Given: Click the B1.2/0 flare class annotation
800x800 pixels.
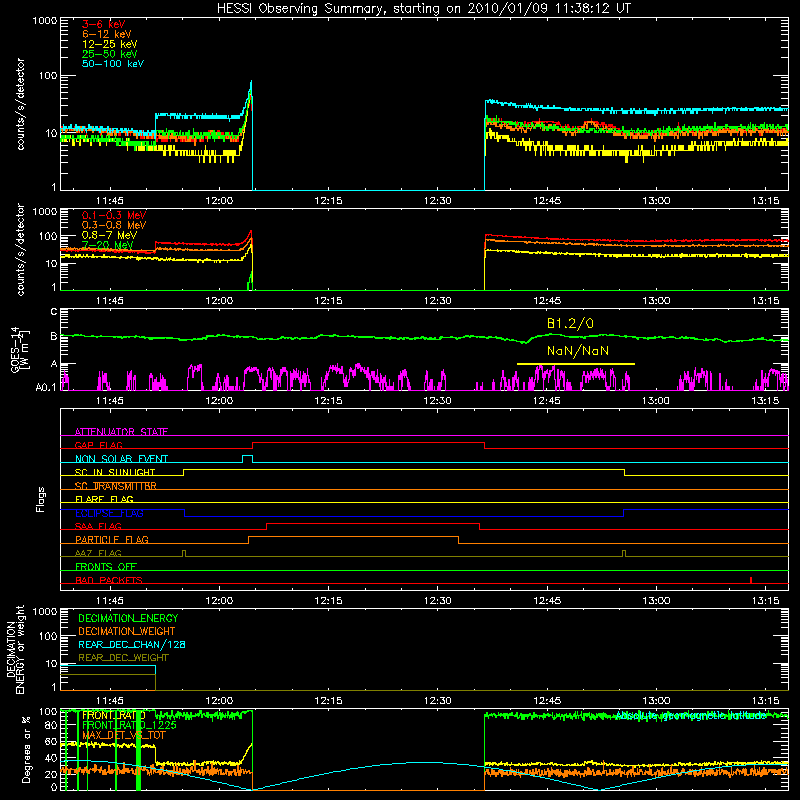Looking at the screenshot, I should pyautogui.click(x=570, y=323).
